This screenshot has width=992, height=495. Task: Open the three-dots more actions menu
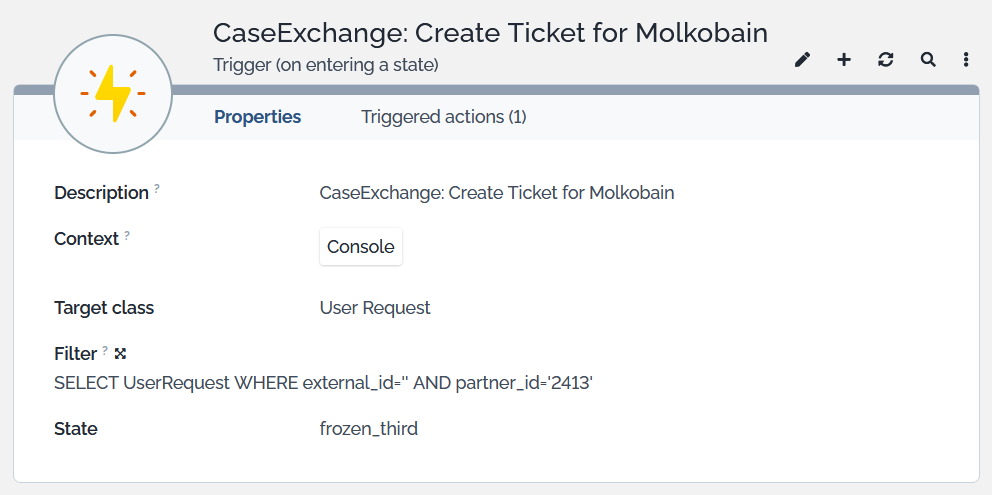[966, 60]
